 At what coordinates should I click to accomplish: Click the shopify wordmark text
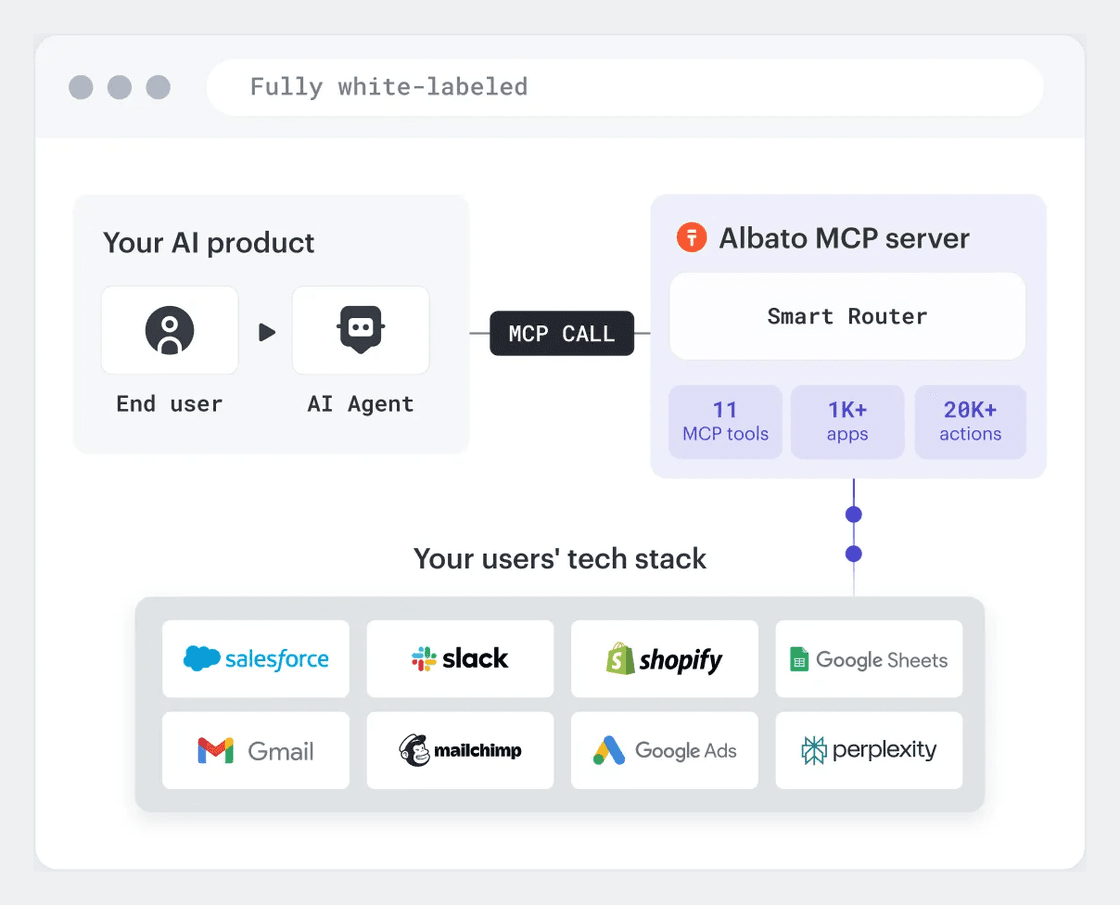click(681, 660)
